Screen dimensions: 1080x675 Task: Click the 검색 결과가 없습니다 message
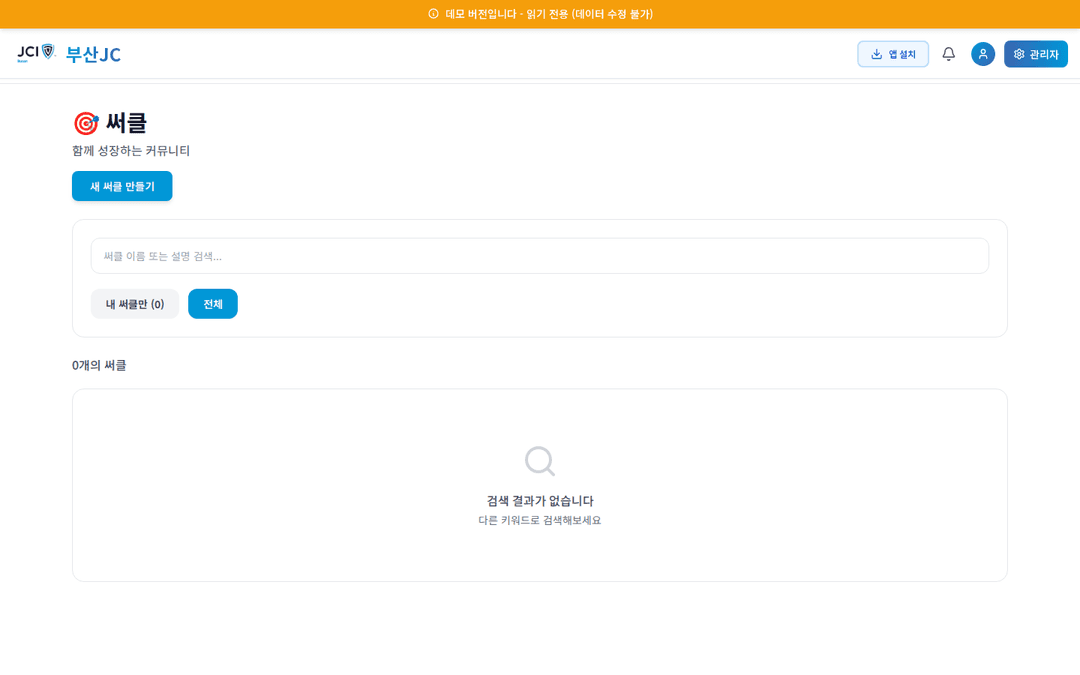tap(539, 500)
